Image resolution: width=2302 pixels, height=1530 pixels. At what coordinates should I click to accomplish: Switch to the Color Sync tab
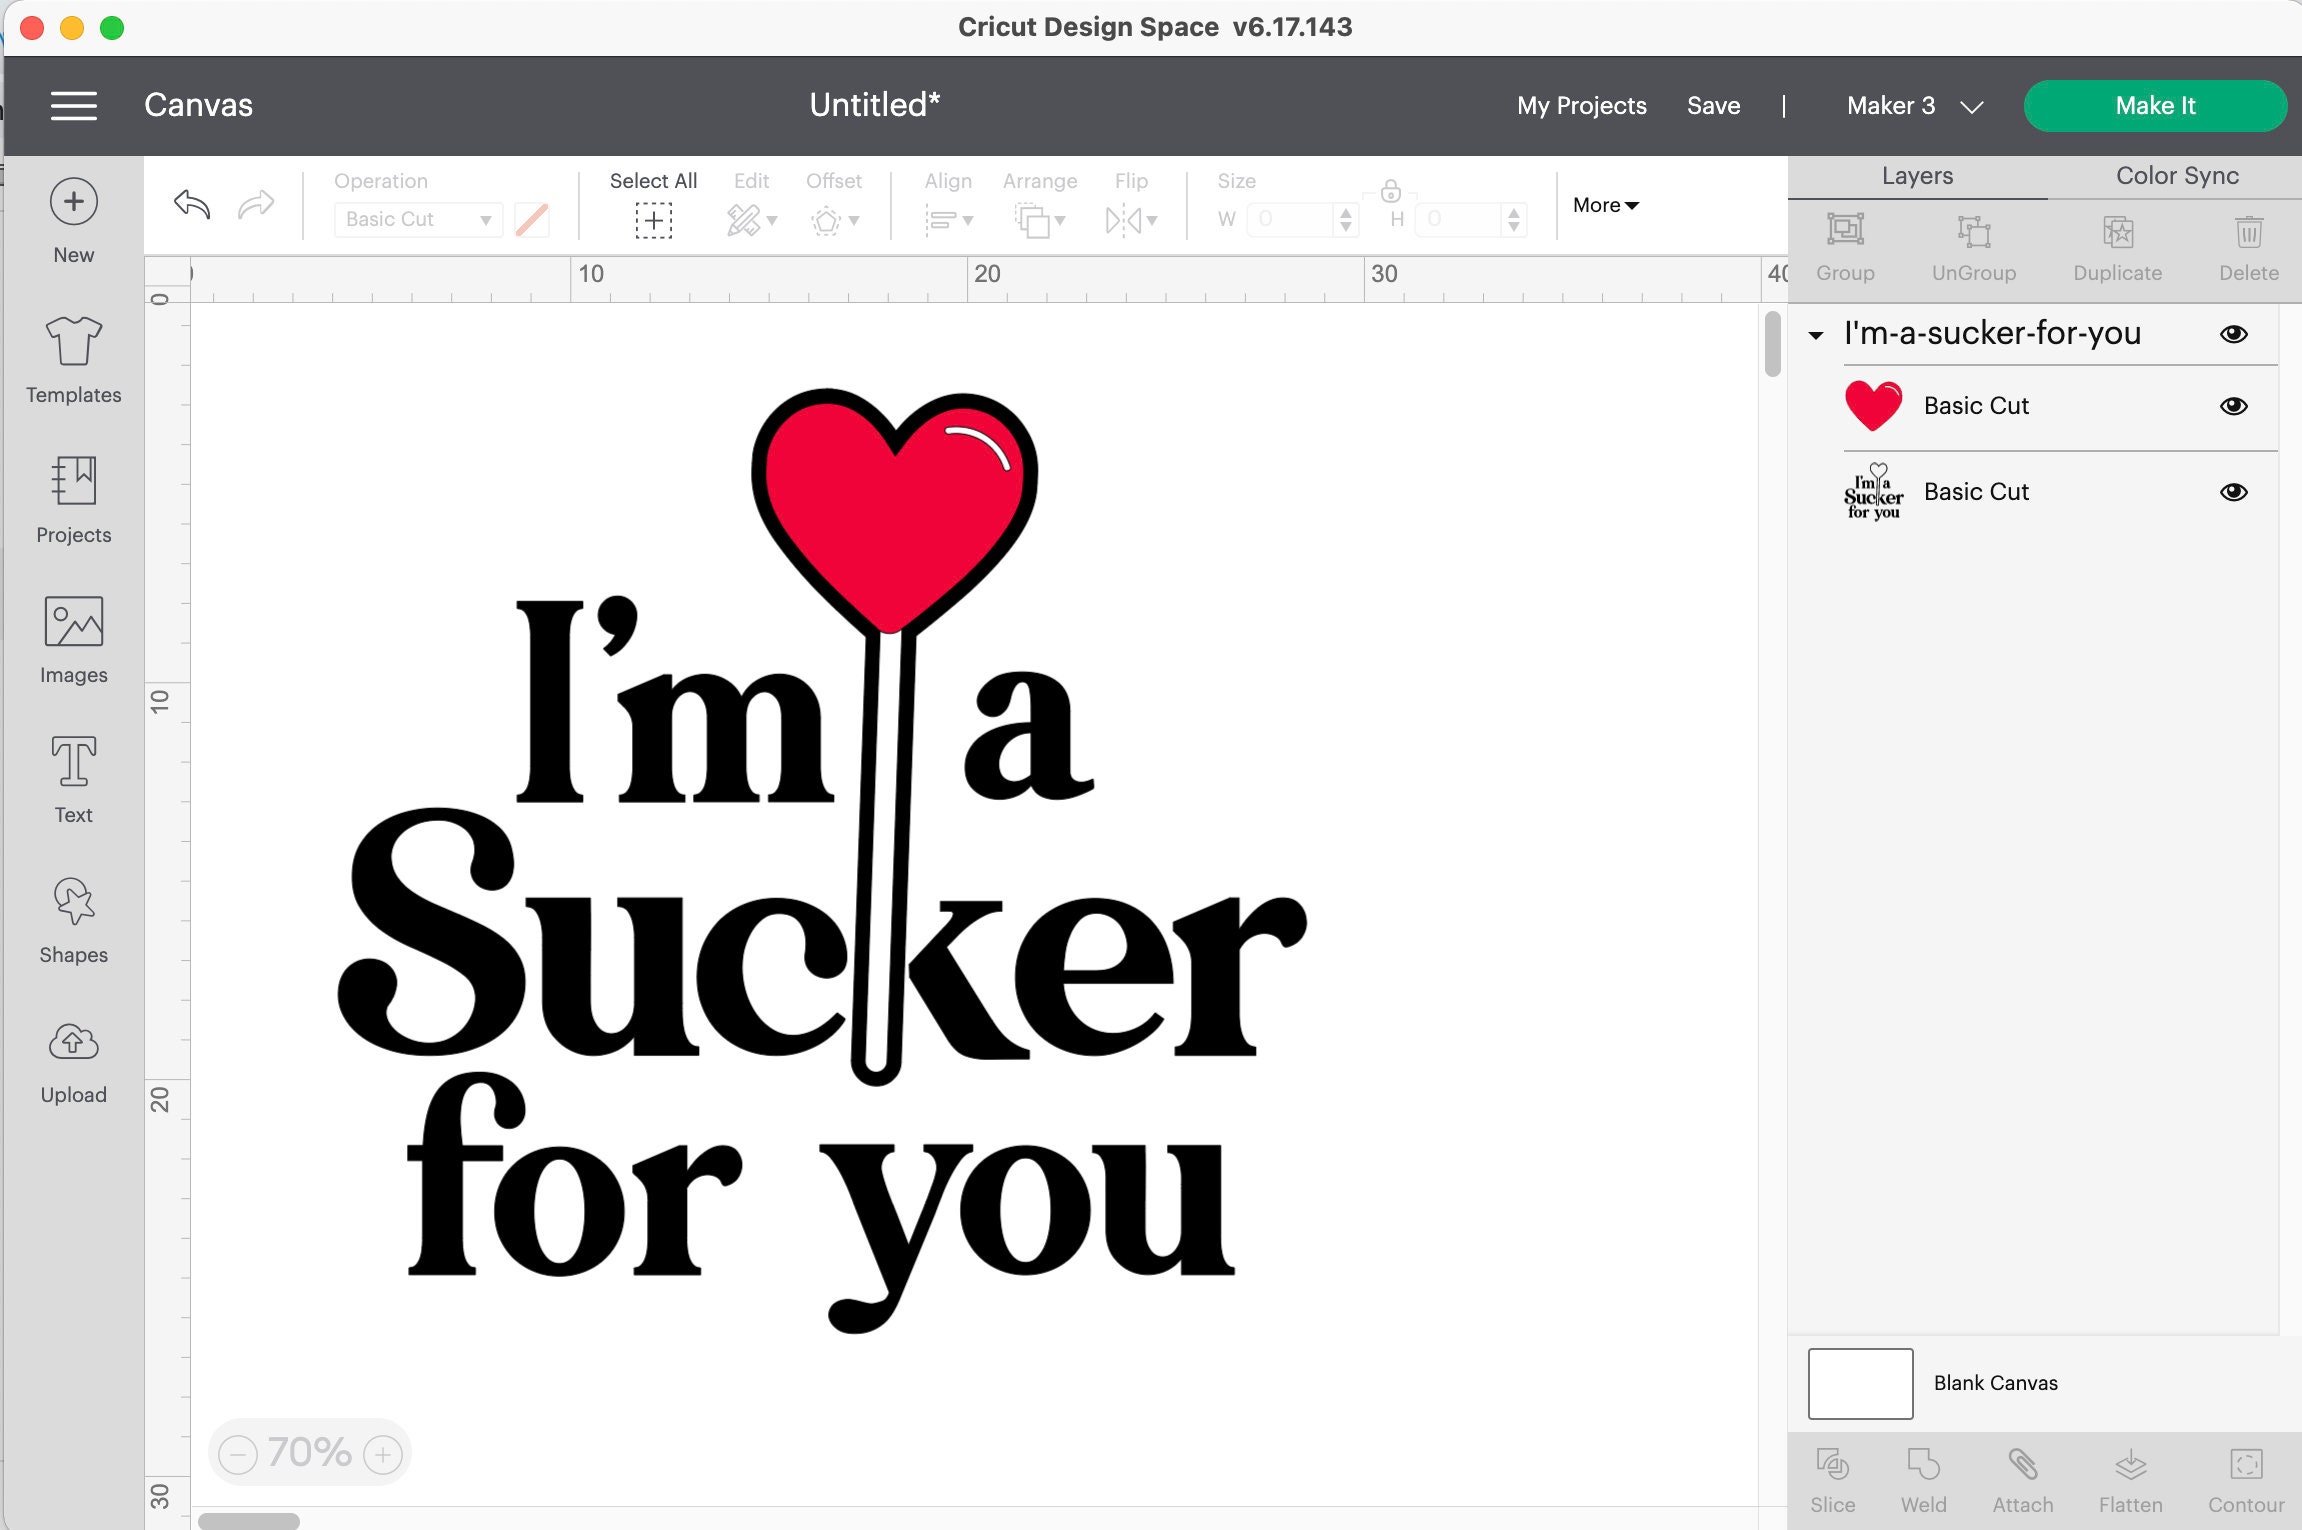click(2176, 176)
